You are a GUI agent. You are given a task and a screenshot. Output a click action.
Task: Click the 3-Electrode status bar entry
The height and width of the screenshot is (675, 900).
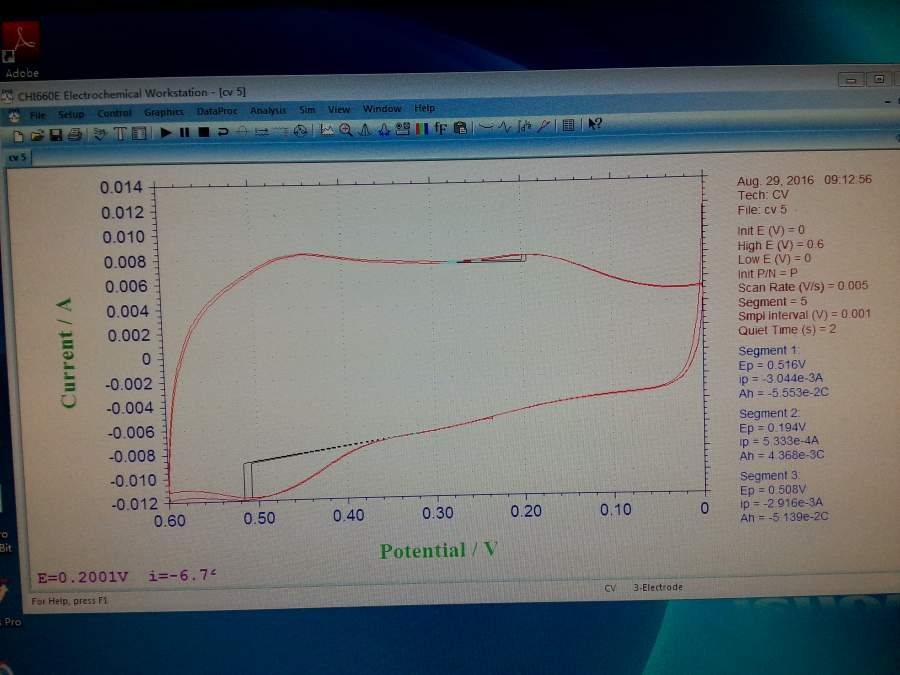(658, 587)
